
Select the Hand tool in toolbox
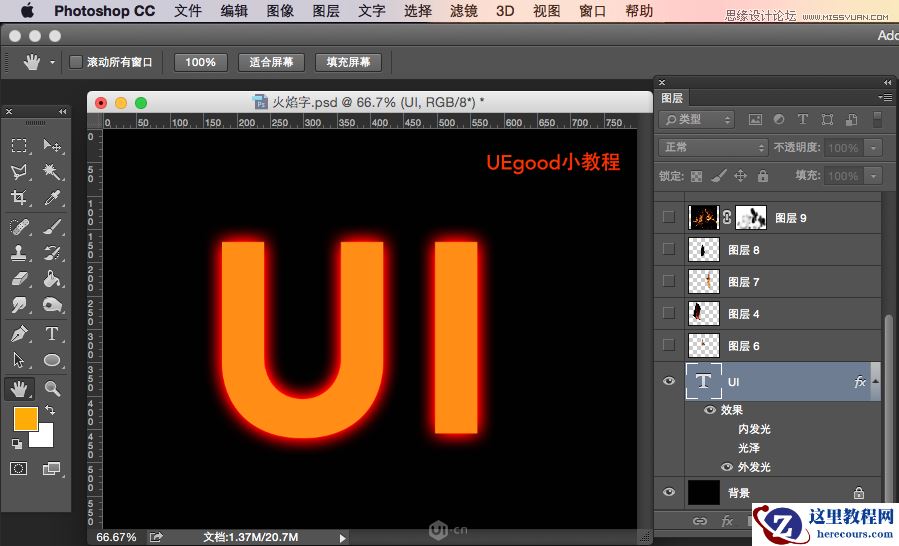[19, 389]
